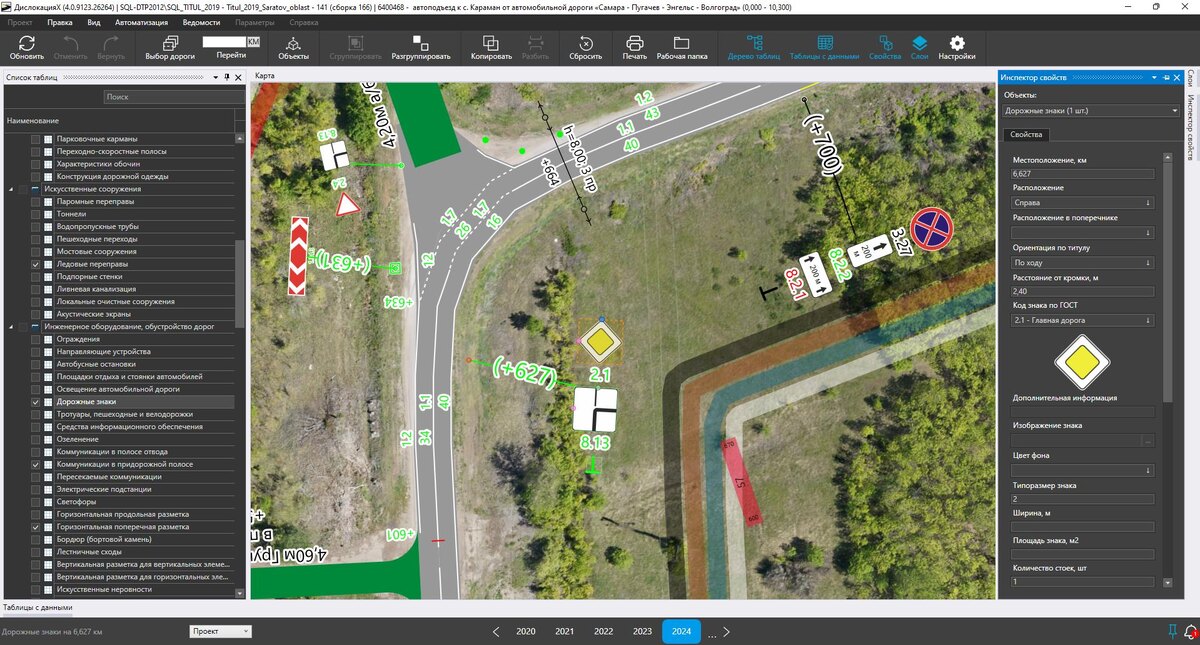Select year 2020 in timeline
This screenshot has width=1200, height=645.
coord(526,631)
